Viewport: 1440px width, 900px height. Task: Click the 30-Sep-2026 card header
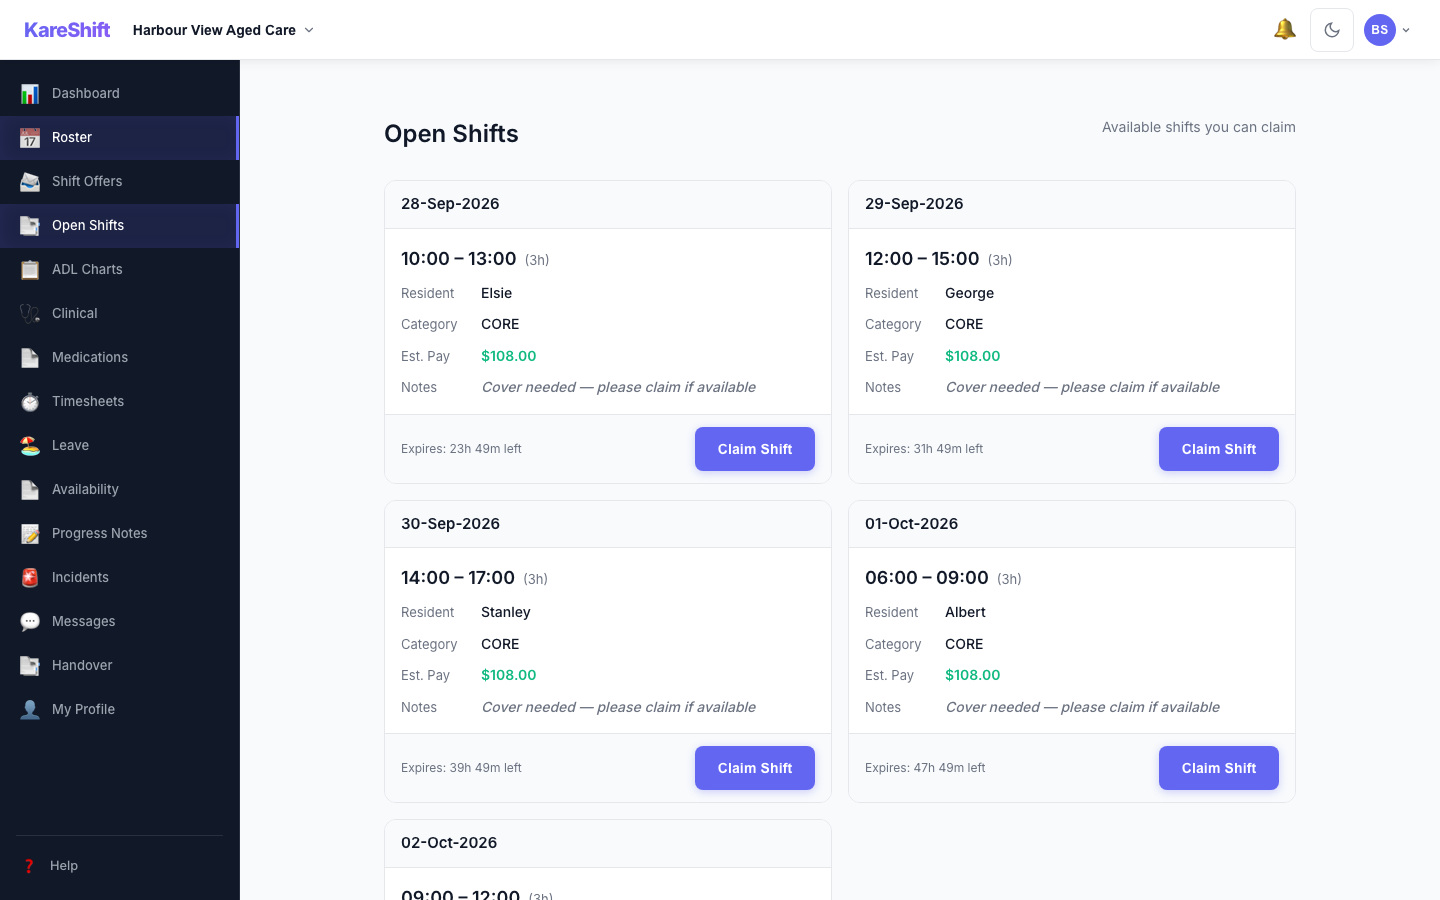tap(608, 524)
